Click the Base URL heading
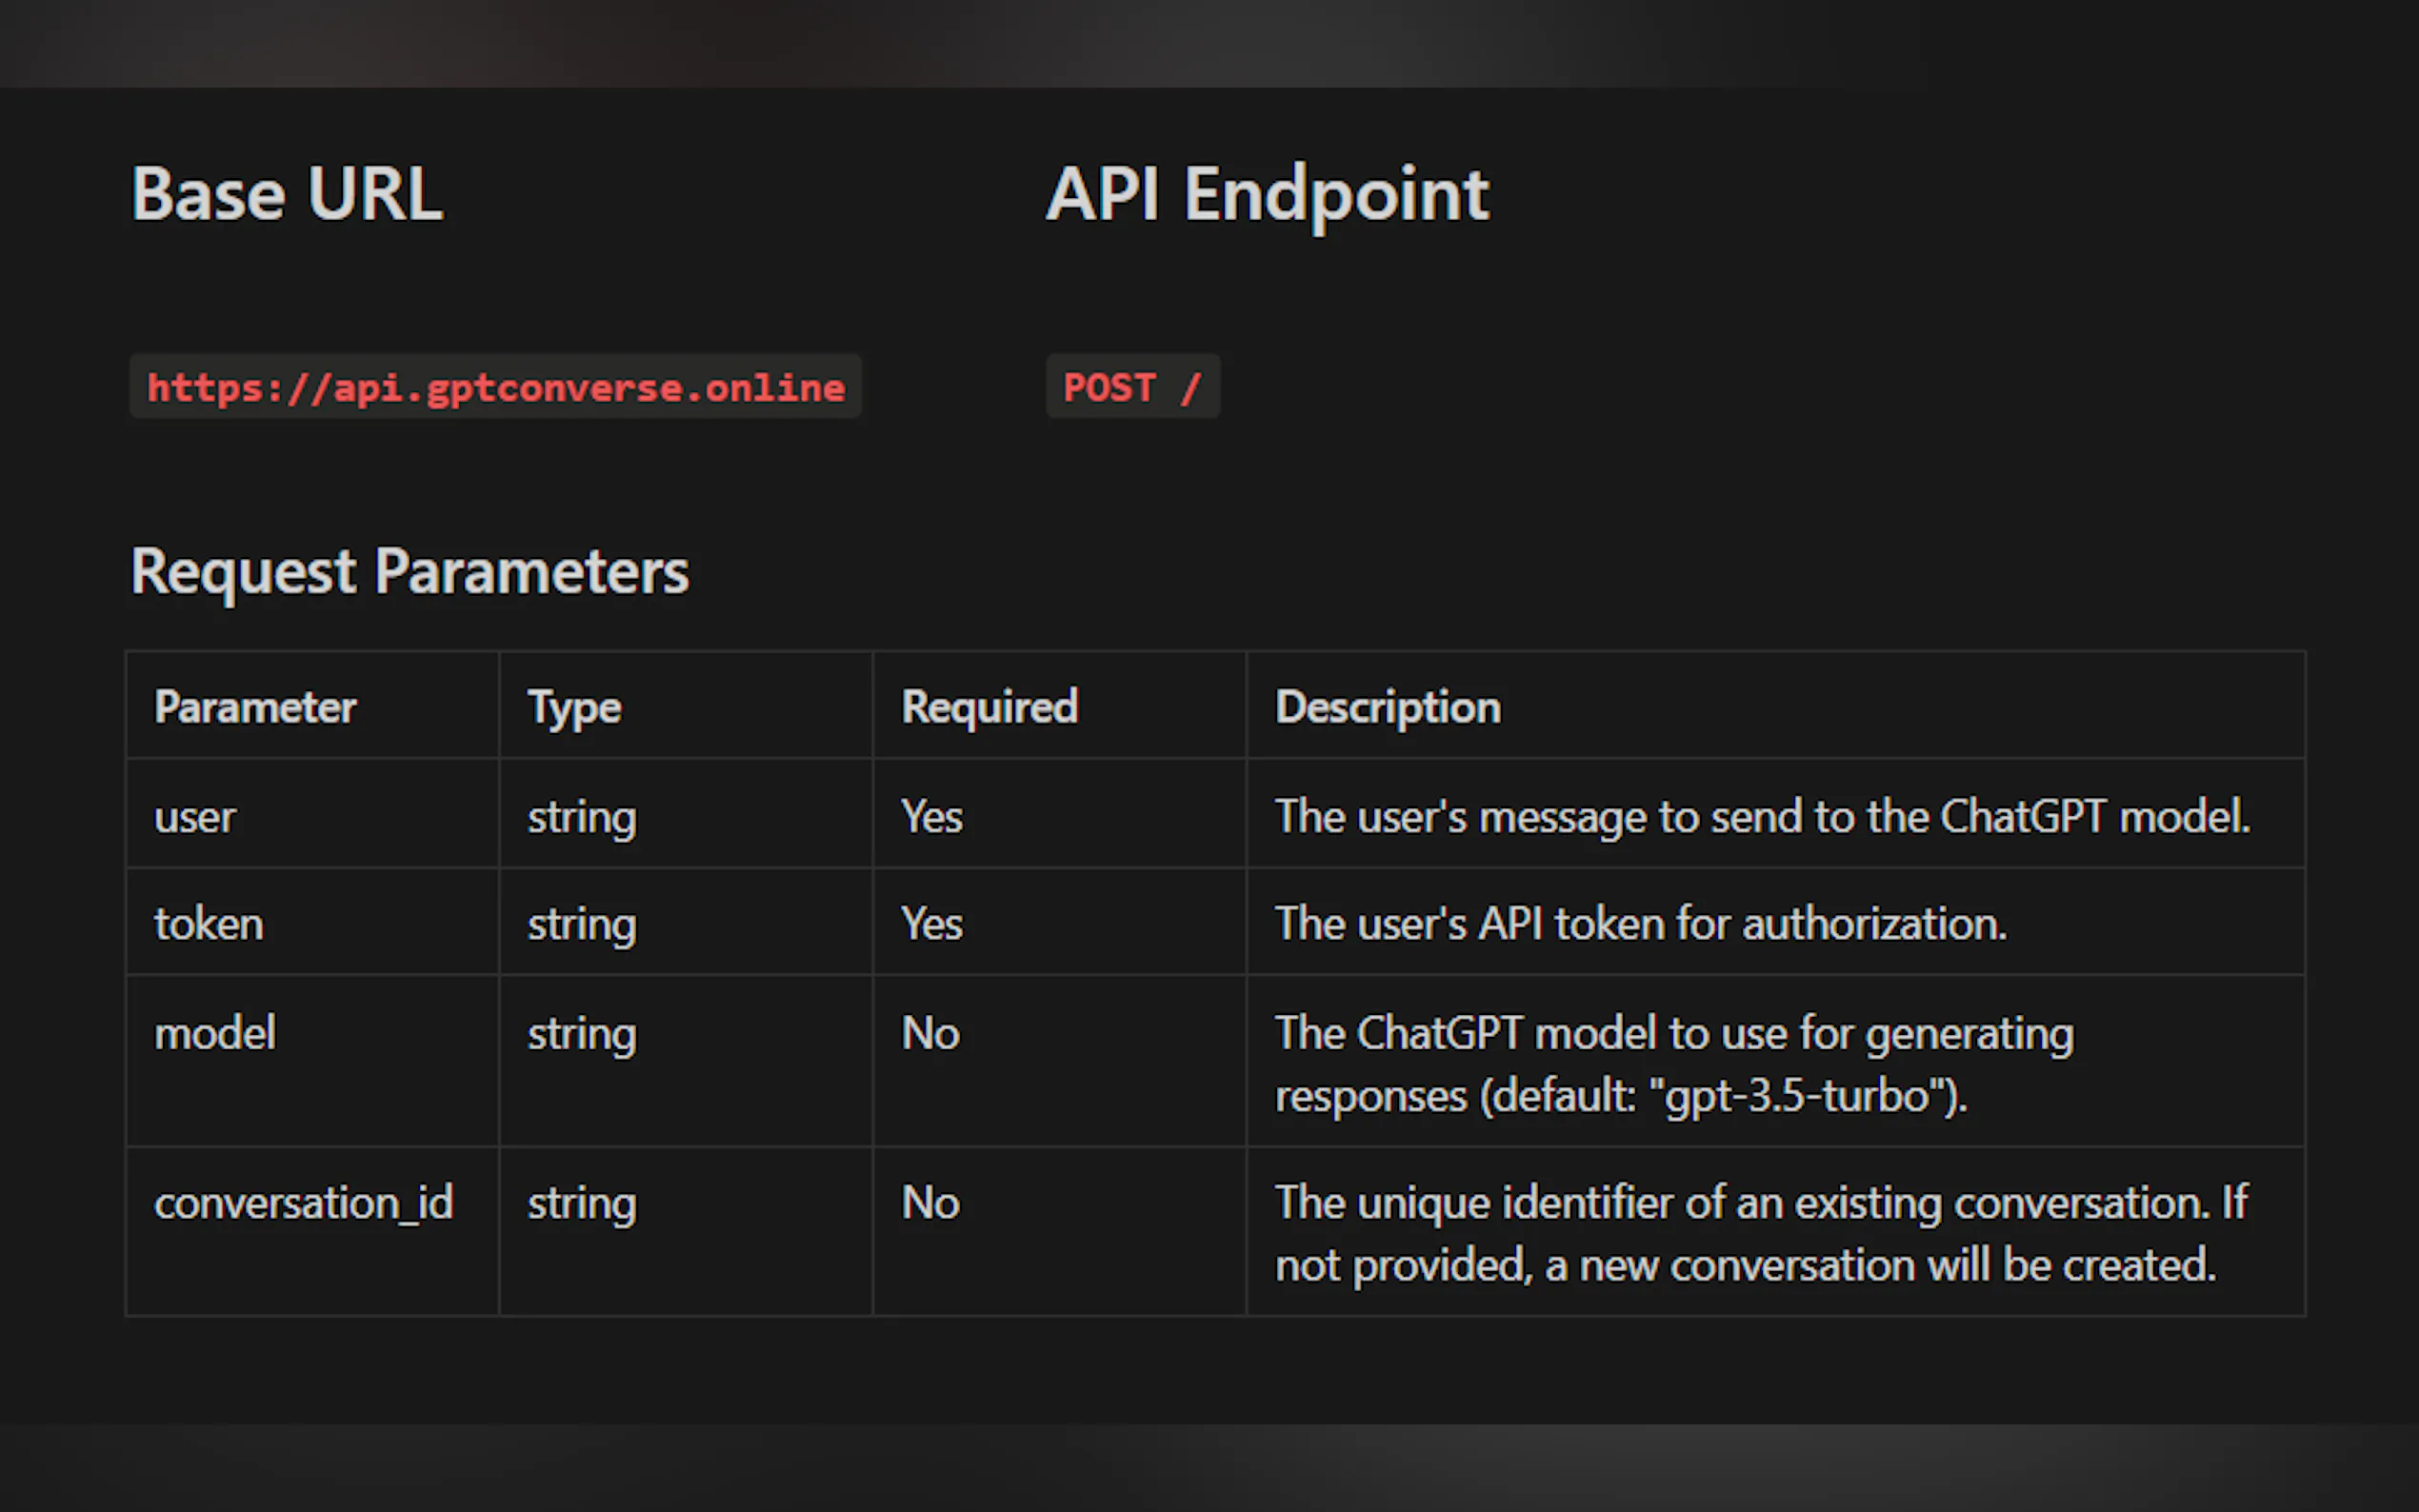The image size is (2419, 1512). pyautogui.click(x=287, y=193)
